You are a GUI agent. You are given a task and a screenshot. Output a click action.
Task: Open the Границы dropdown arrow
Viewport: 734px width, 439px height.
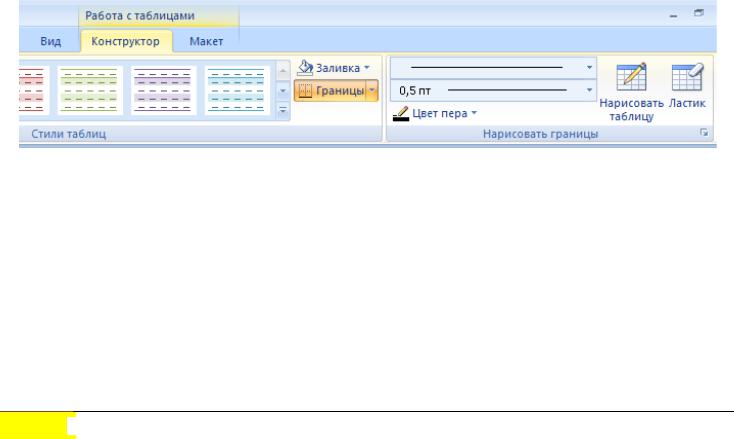coord(372,90)
